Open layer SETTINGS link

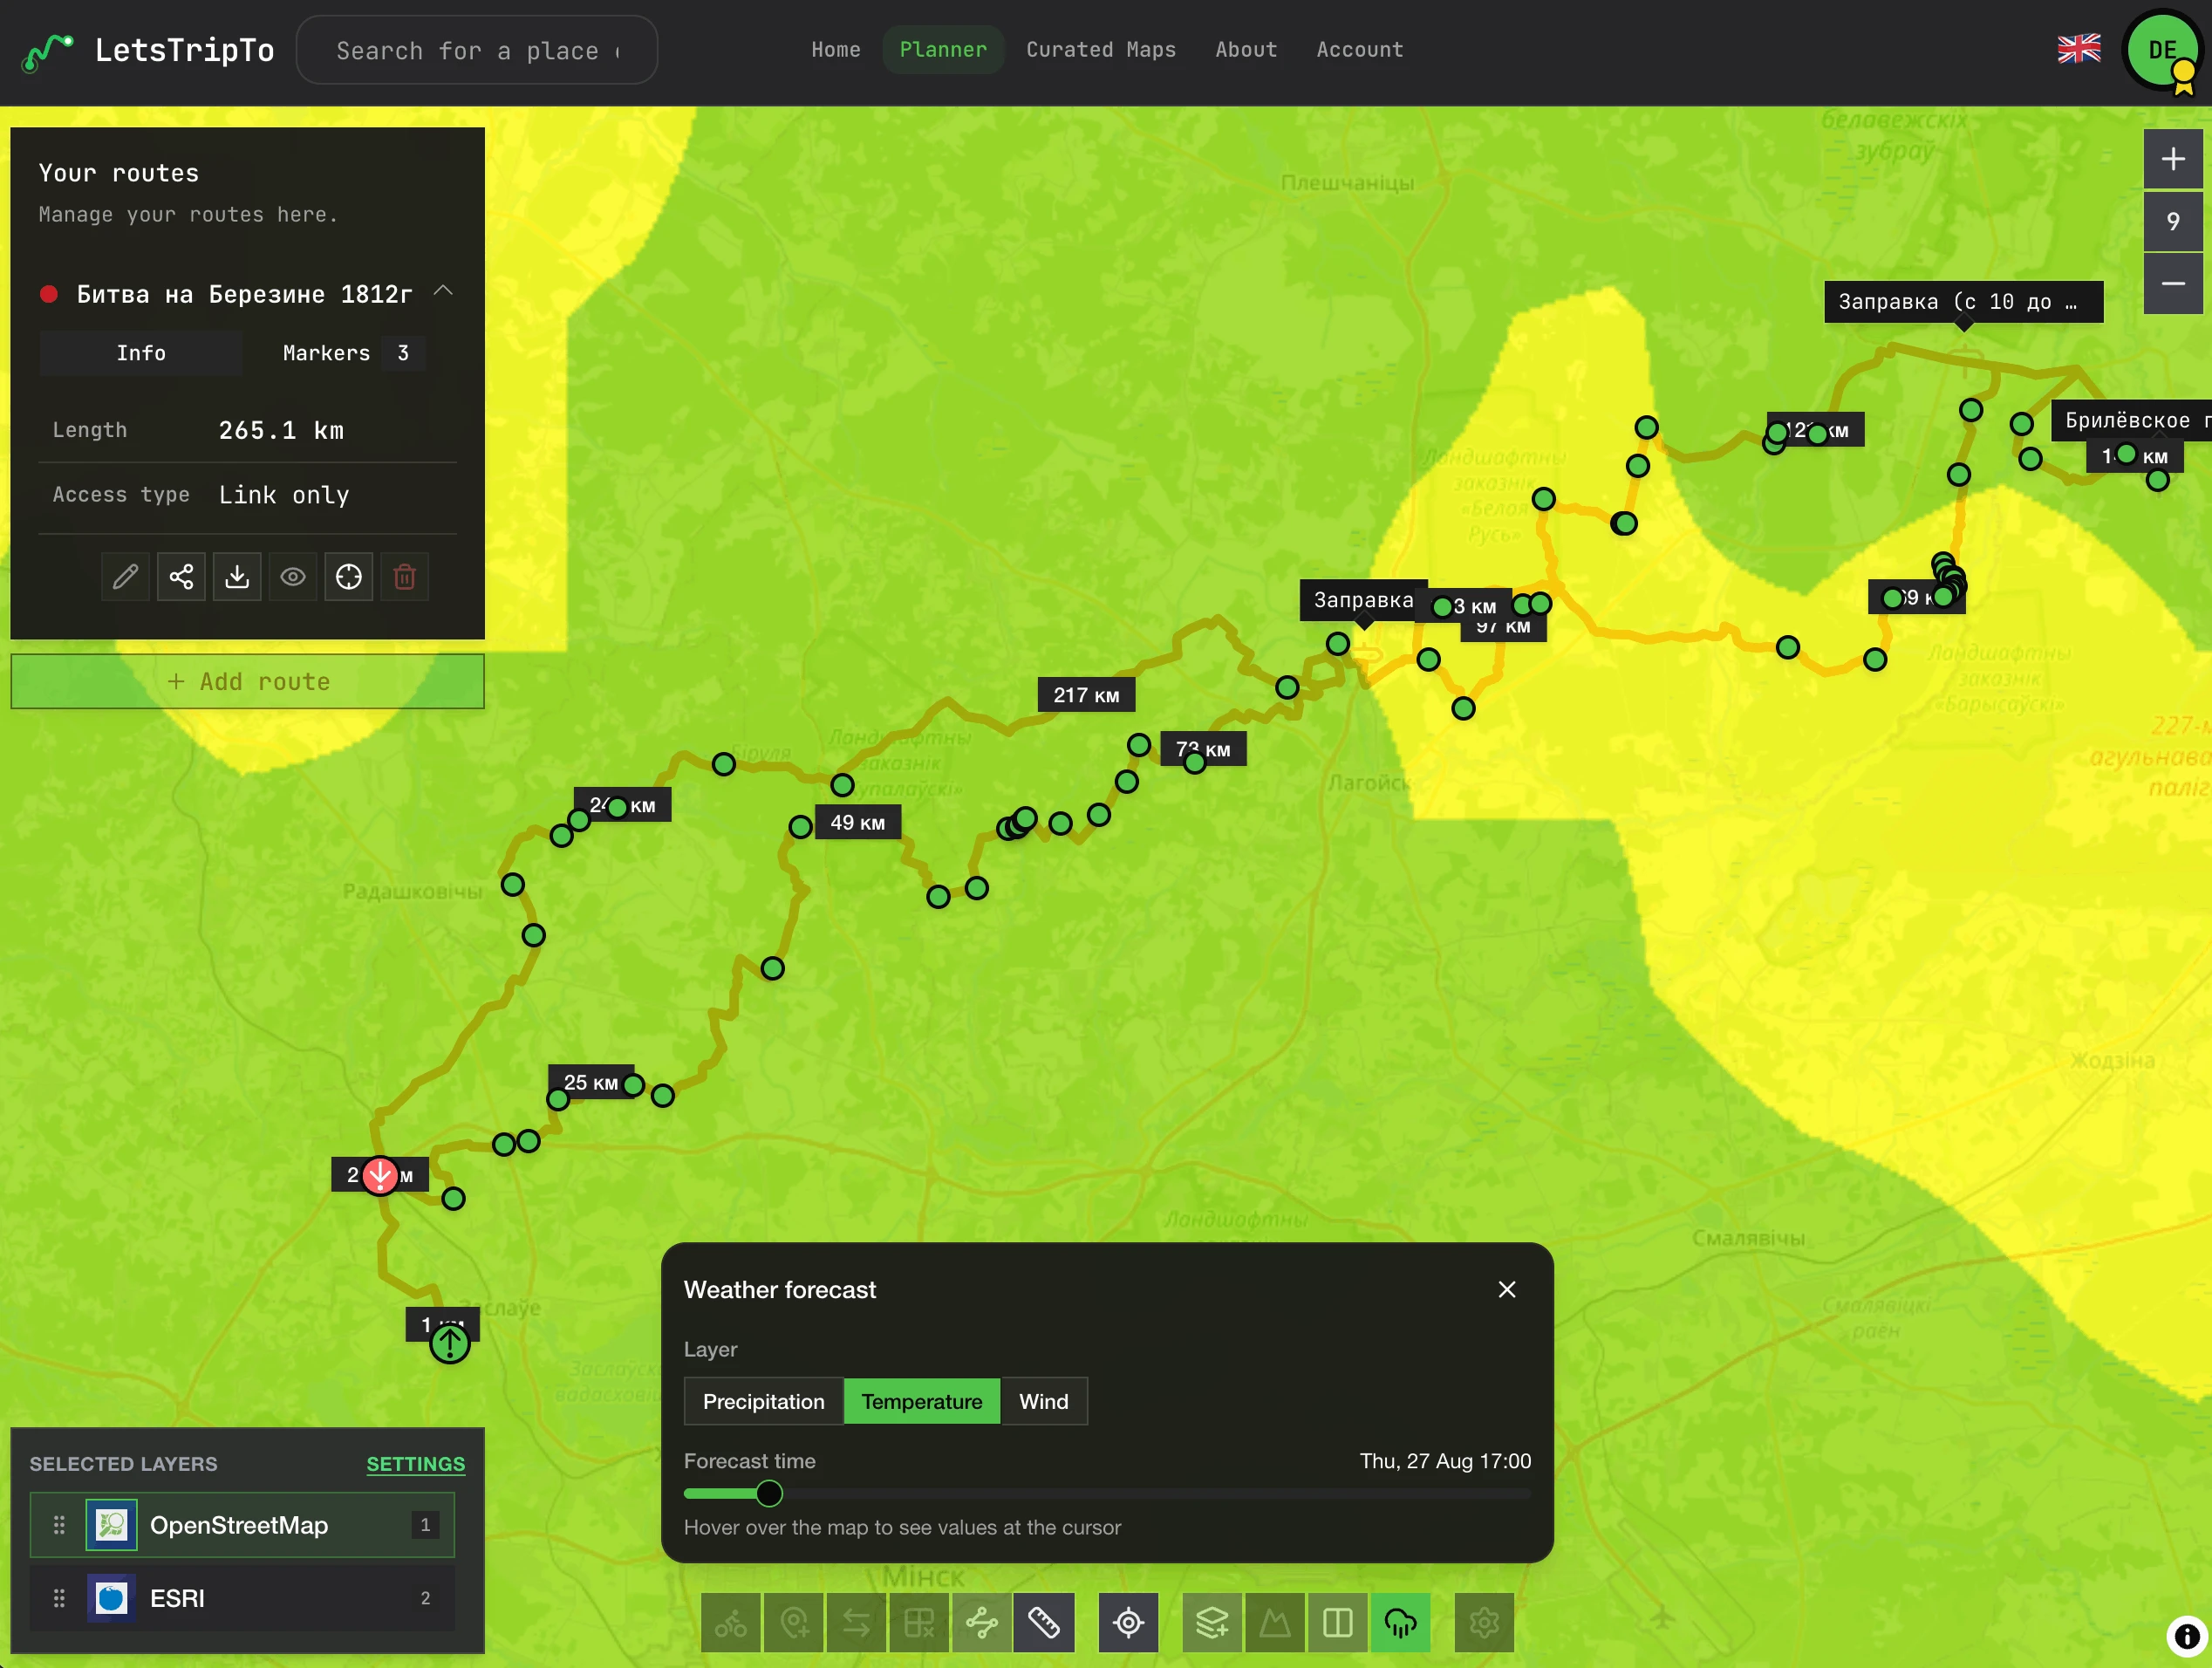416,1464
